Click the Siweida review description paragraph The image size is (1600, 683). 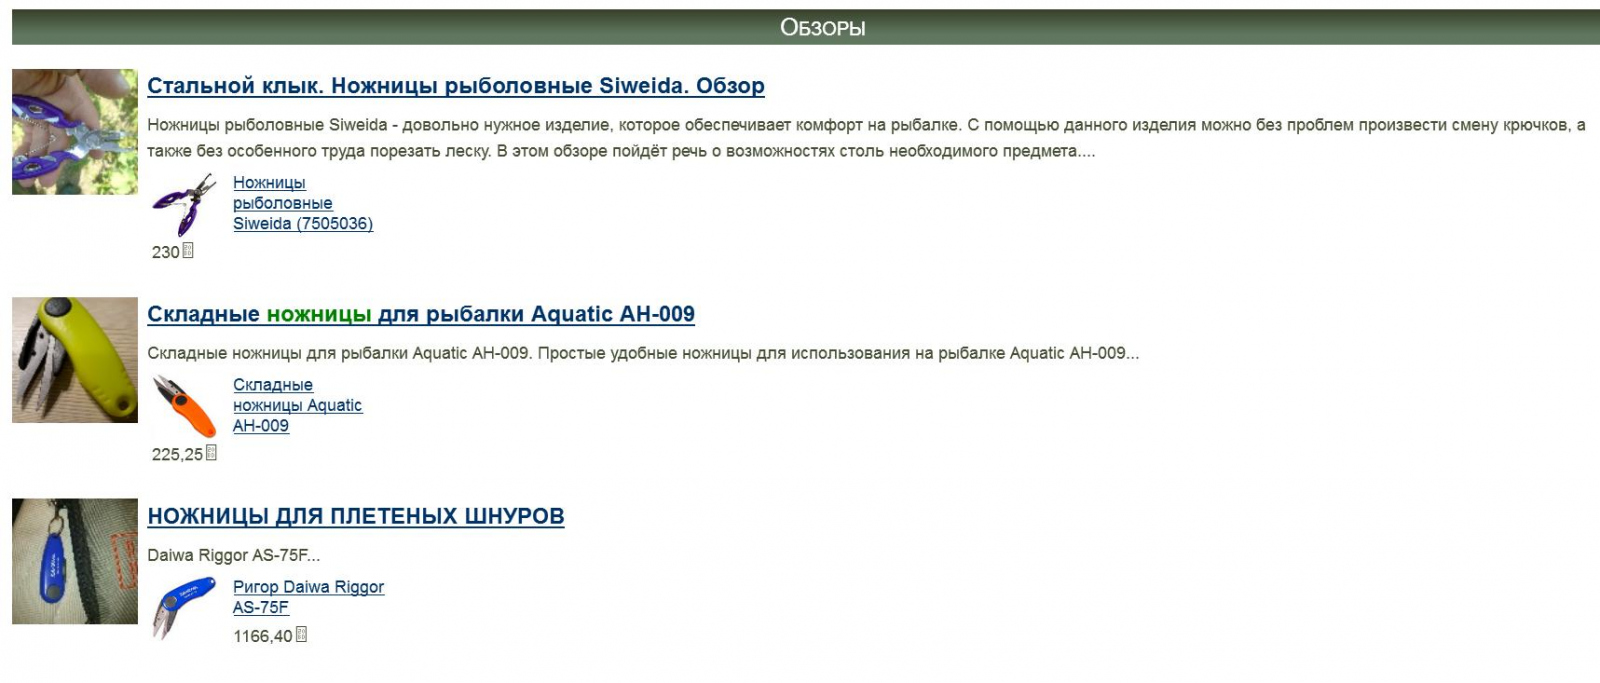click(x=866, y=138)
